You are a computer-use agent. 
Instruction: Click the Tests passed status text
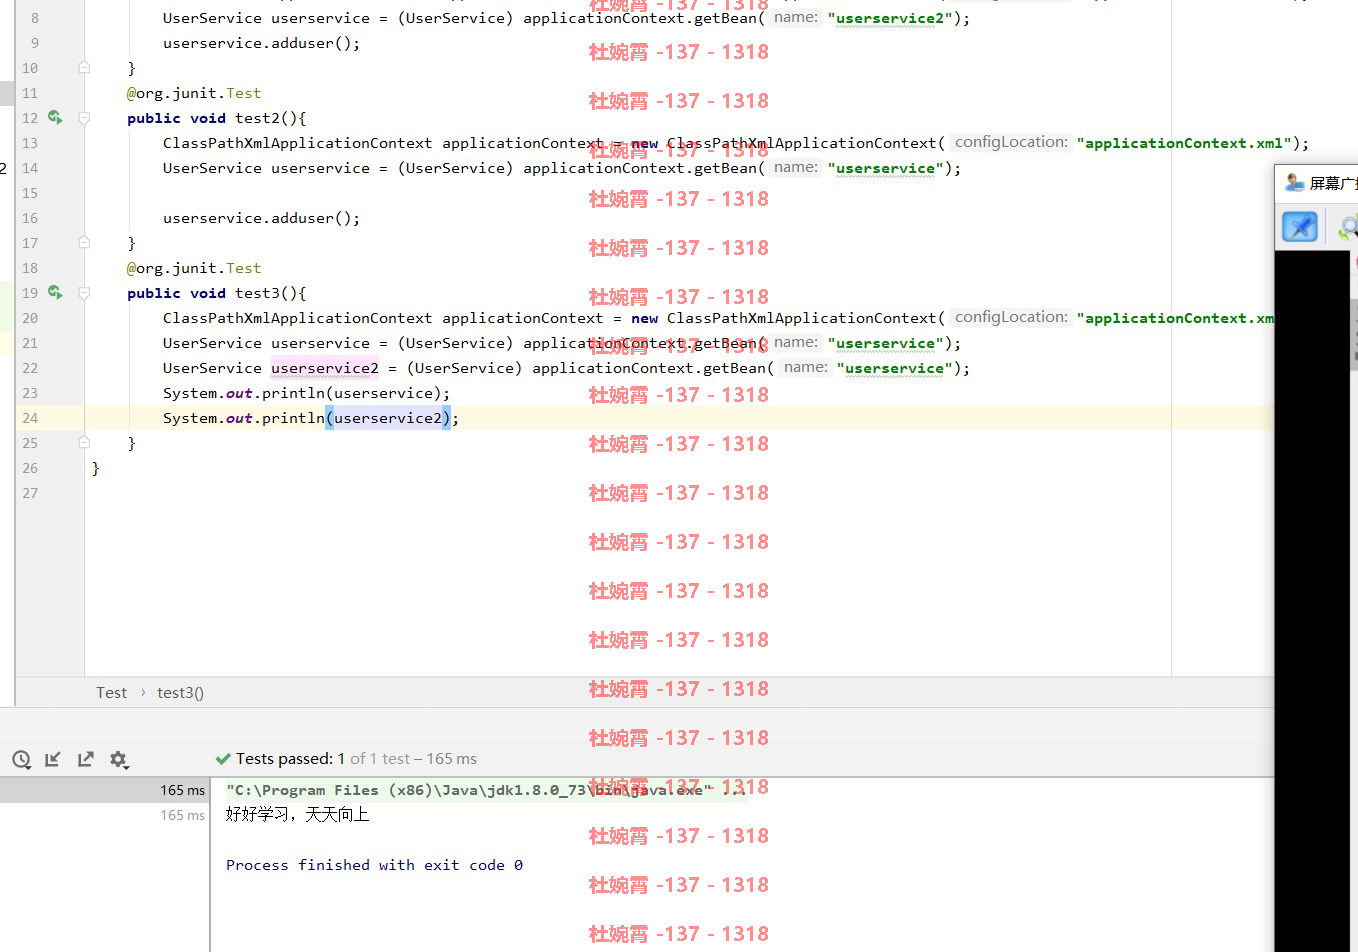tap(346, 759)
